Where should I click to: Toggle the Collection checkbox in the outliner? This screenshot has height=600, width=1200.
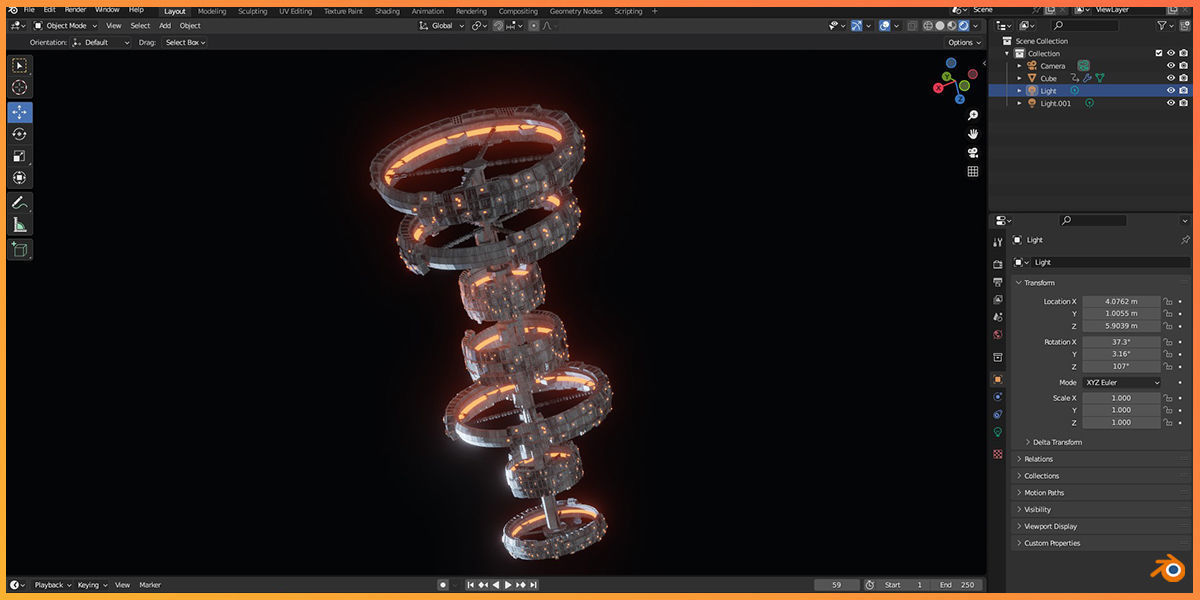click(1159, 53)
